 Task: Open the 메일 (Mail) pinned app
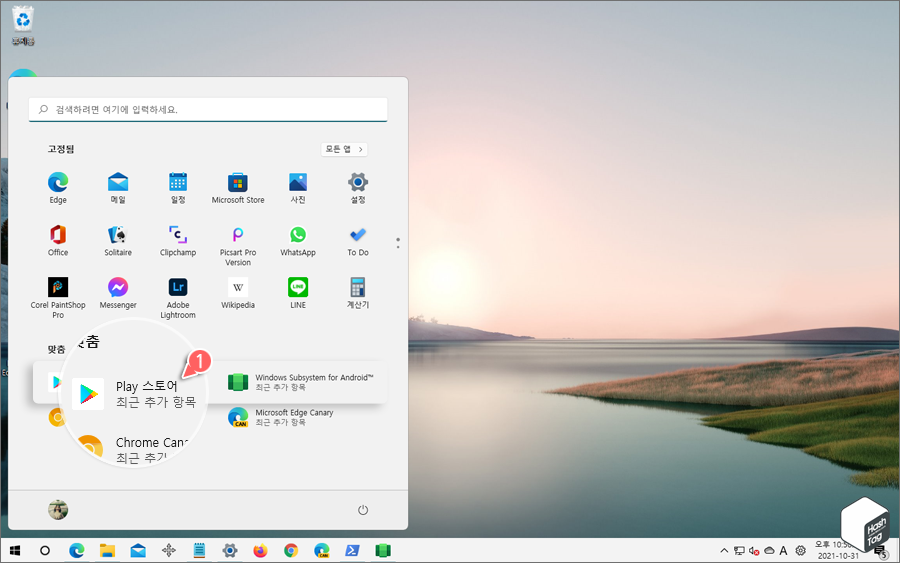(118, 188)
